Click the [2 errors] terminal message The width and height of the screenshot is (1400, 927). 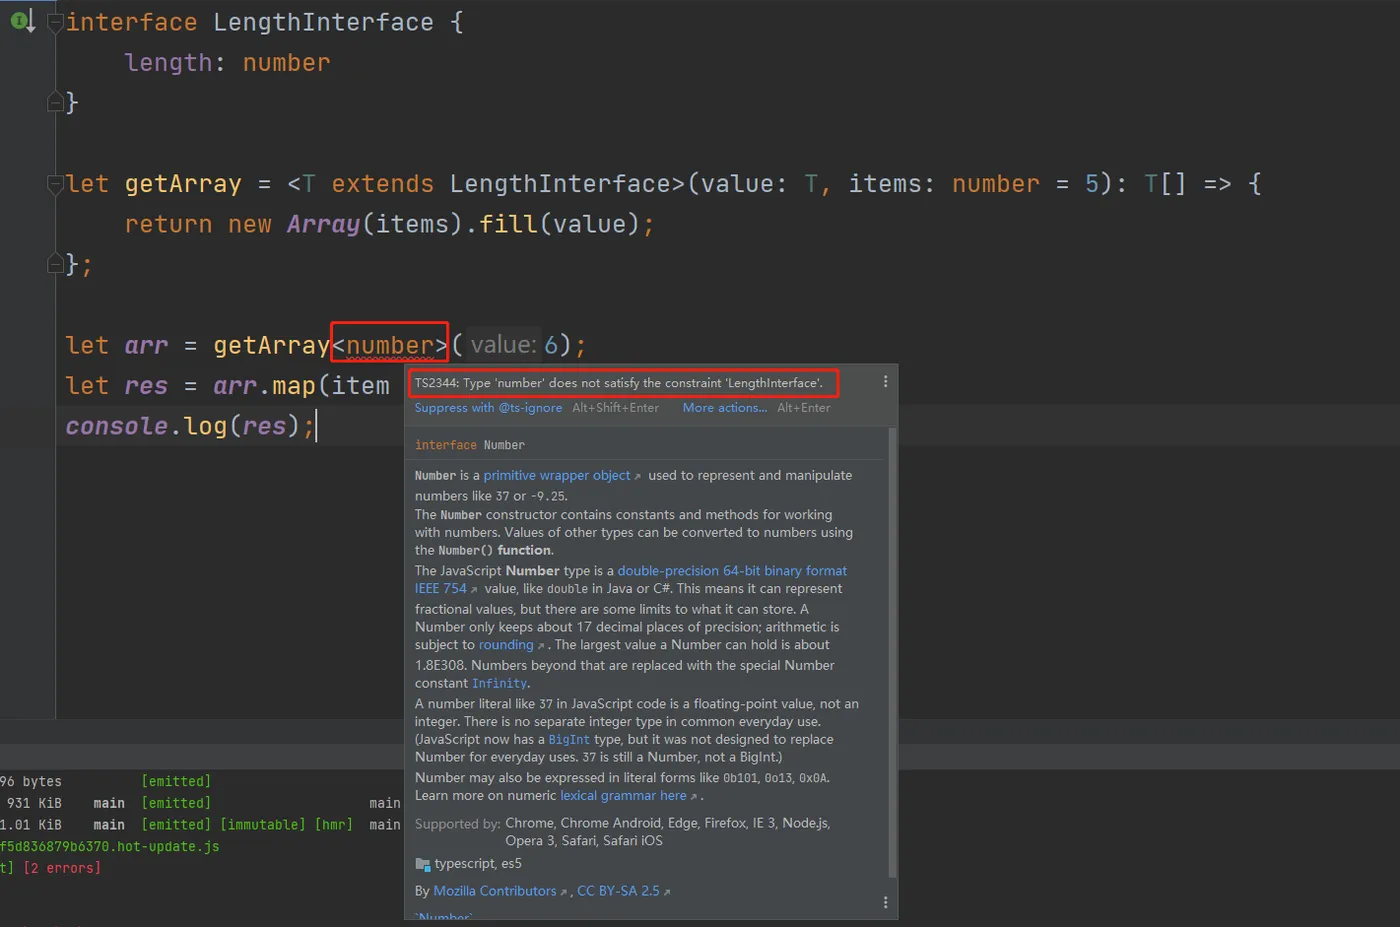tap(62, 868)
